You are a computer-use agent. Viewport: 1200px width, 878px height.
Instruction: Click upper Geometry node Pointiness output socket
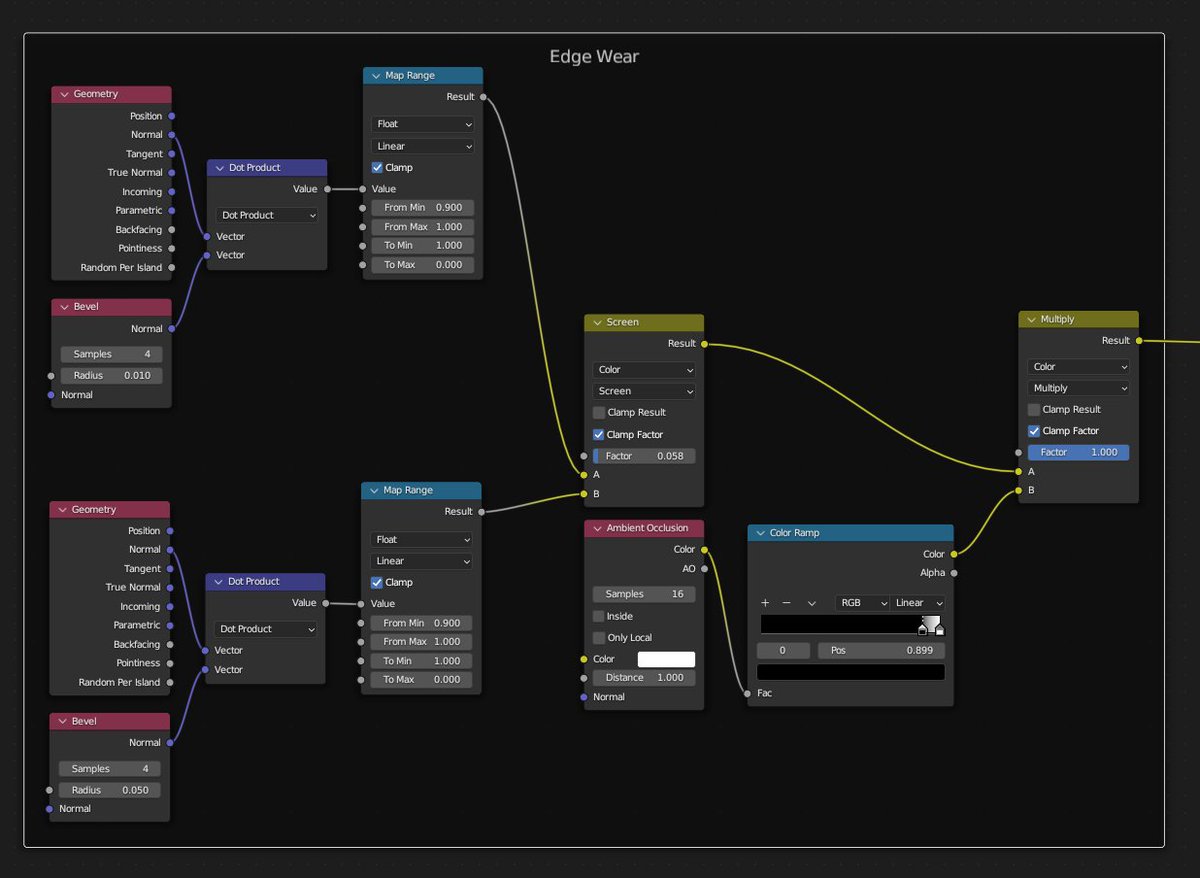172,249
